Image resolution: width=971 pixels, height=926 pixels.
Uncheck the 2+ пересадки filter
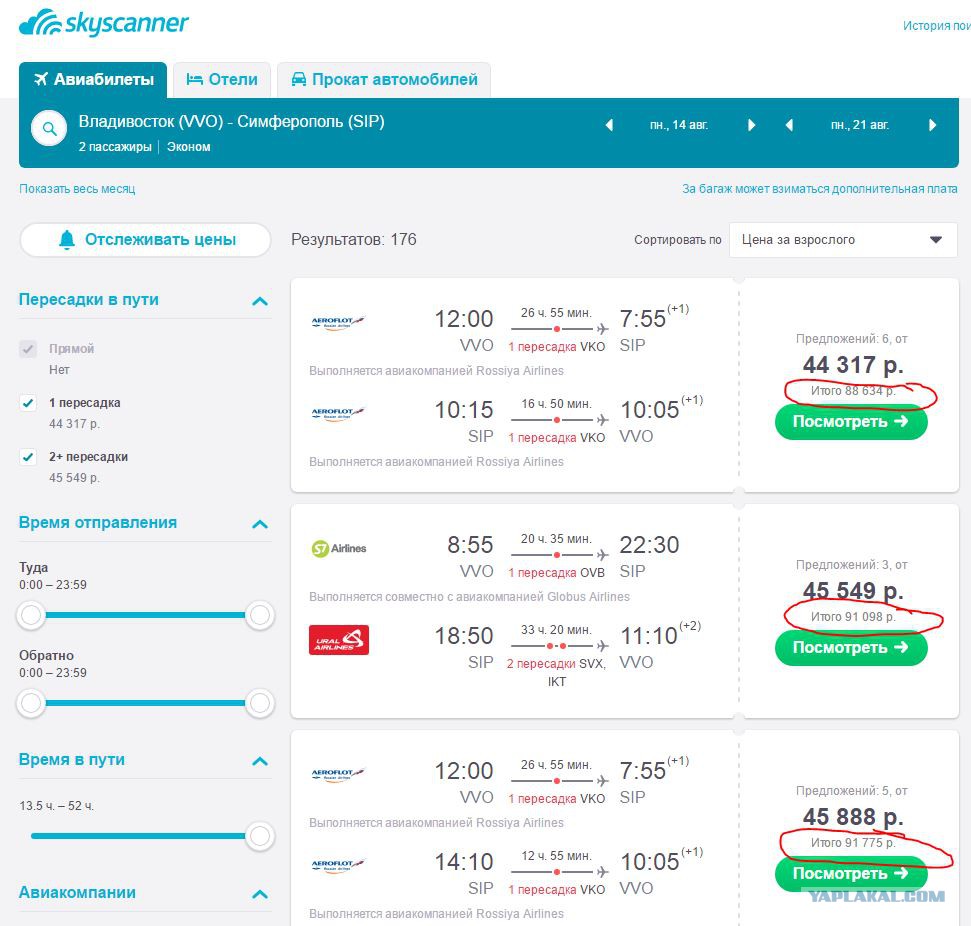click(x=28, y=457)
